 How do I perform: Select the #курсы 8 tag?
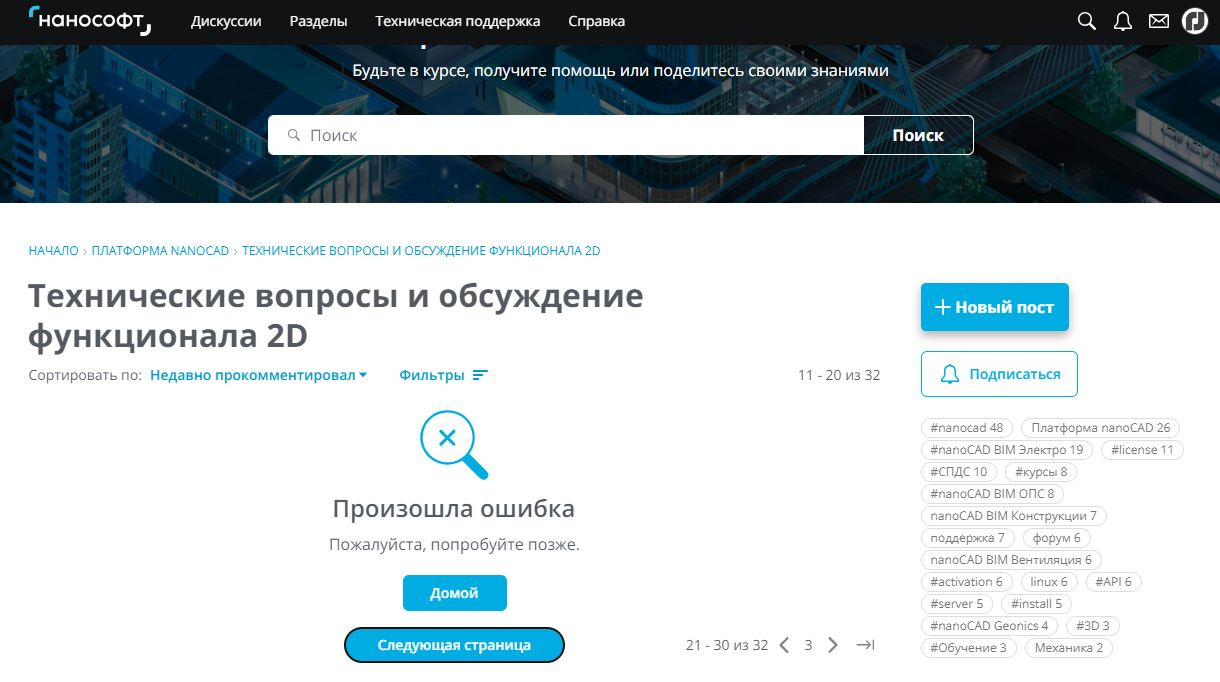coord(1041,472)
